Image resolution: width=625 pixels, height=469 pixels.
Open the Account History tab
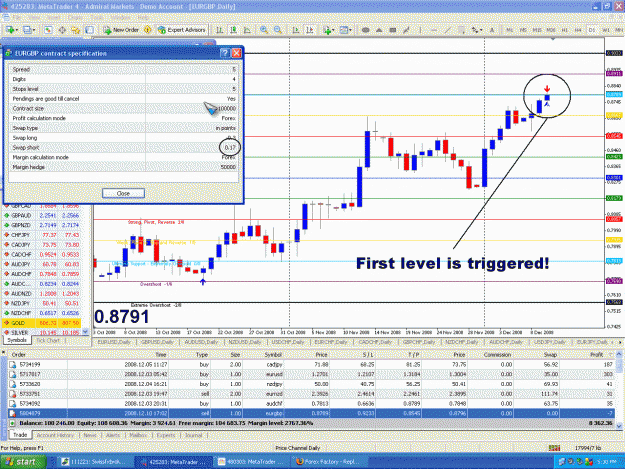tap(55, 435)
